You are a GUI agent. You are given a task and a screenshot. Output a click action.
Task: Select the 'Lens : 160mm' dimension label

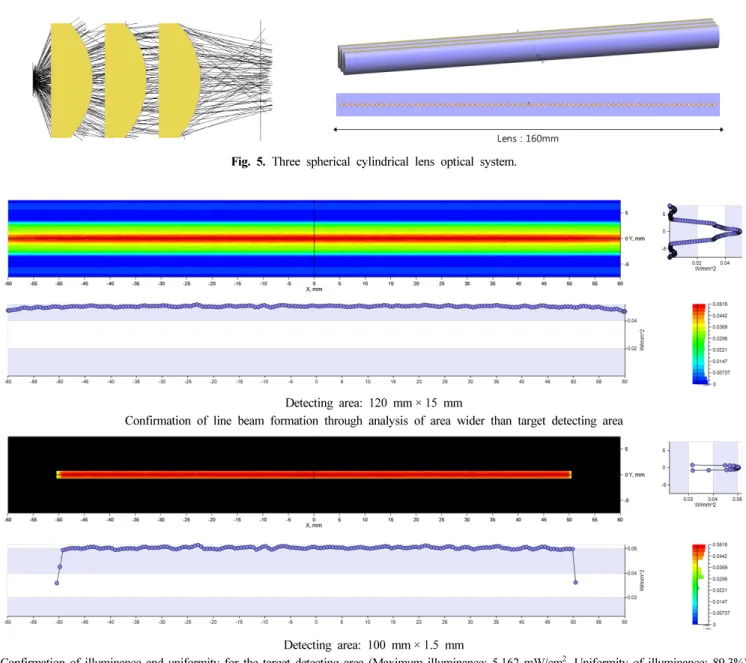(x=528, y=139)
